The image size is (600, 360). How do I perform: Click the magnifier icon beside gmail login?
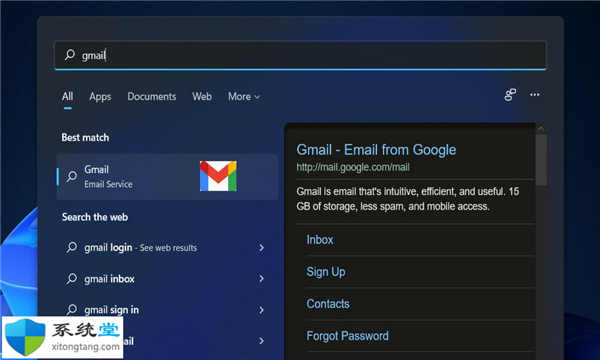tap(72, 247)
